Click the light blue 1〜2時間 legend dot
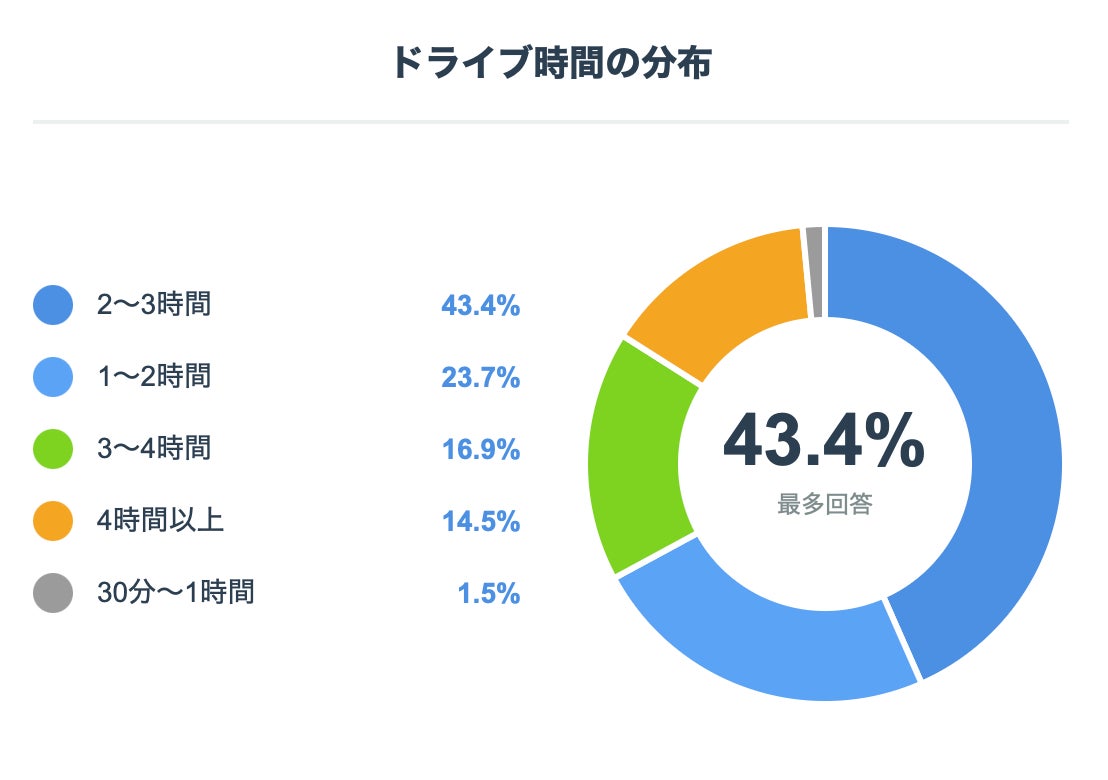The image size is (1108, 780). [53, 377]
